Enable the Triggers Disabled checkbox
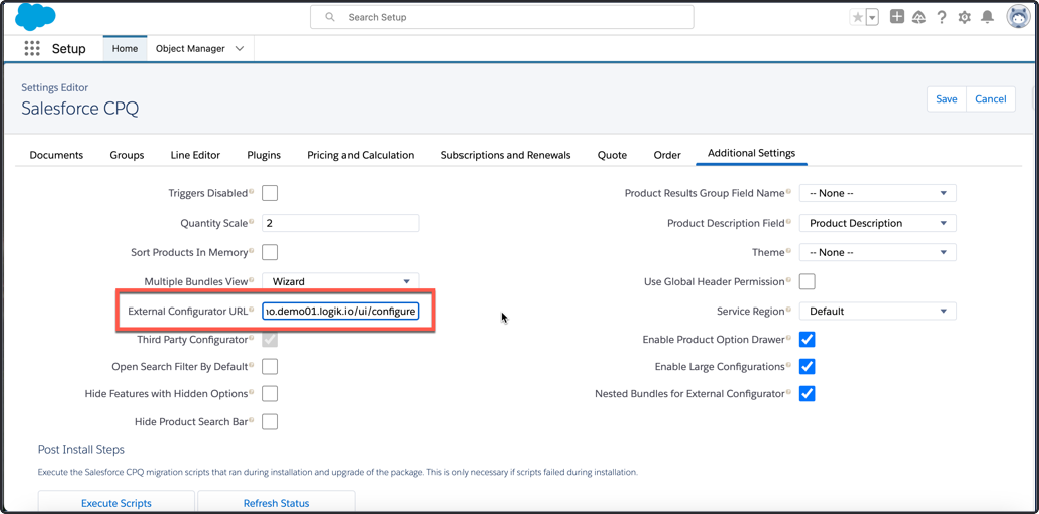This screenshot has width=1039, height=514. [x=270, y=193]
